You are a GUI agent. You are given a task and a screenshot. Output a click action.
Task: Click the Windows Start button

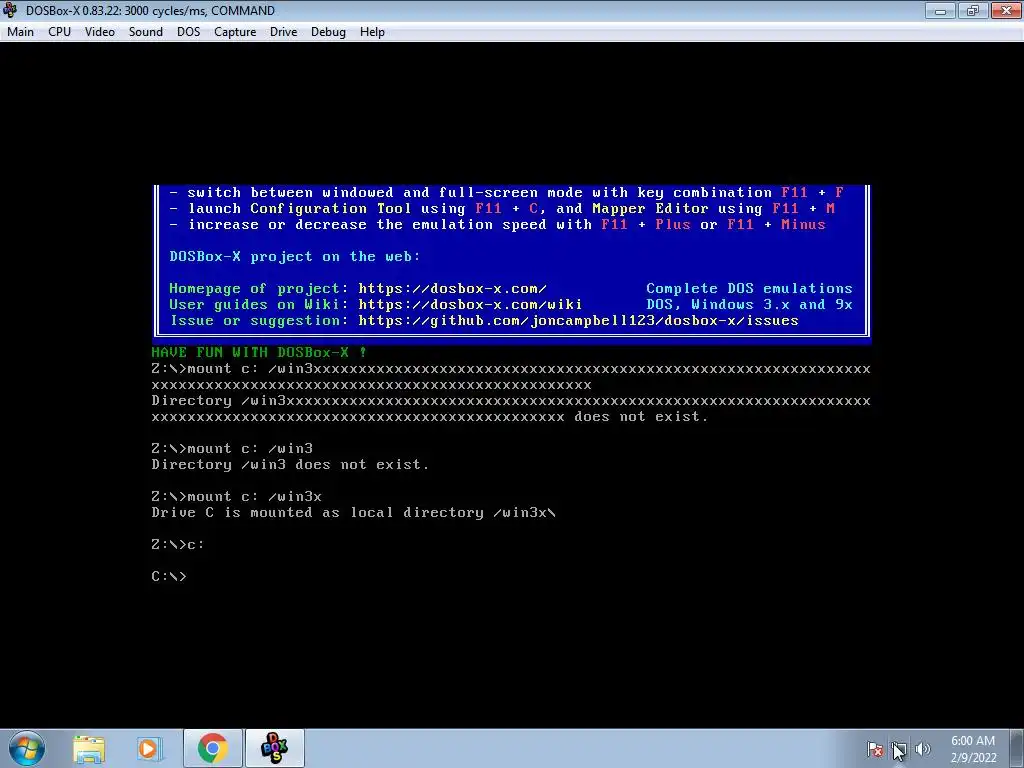click(27, 748)
